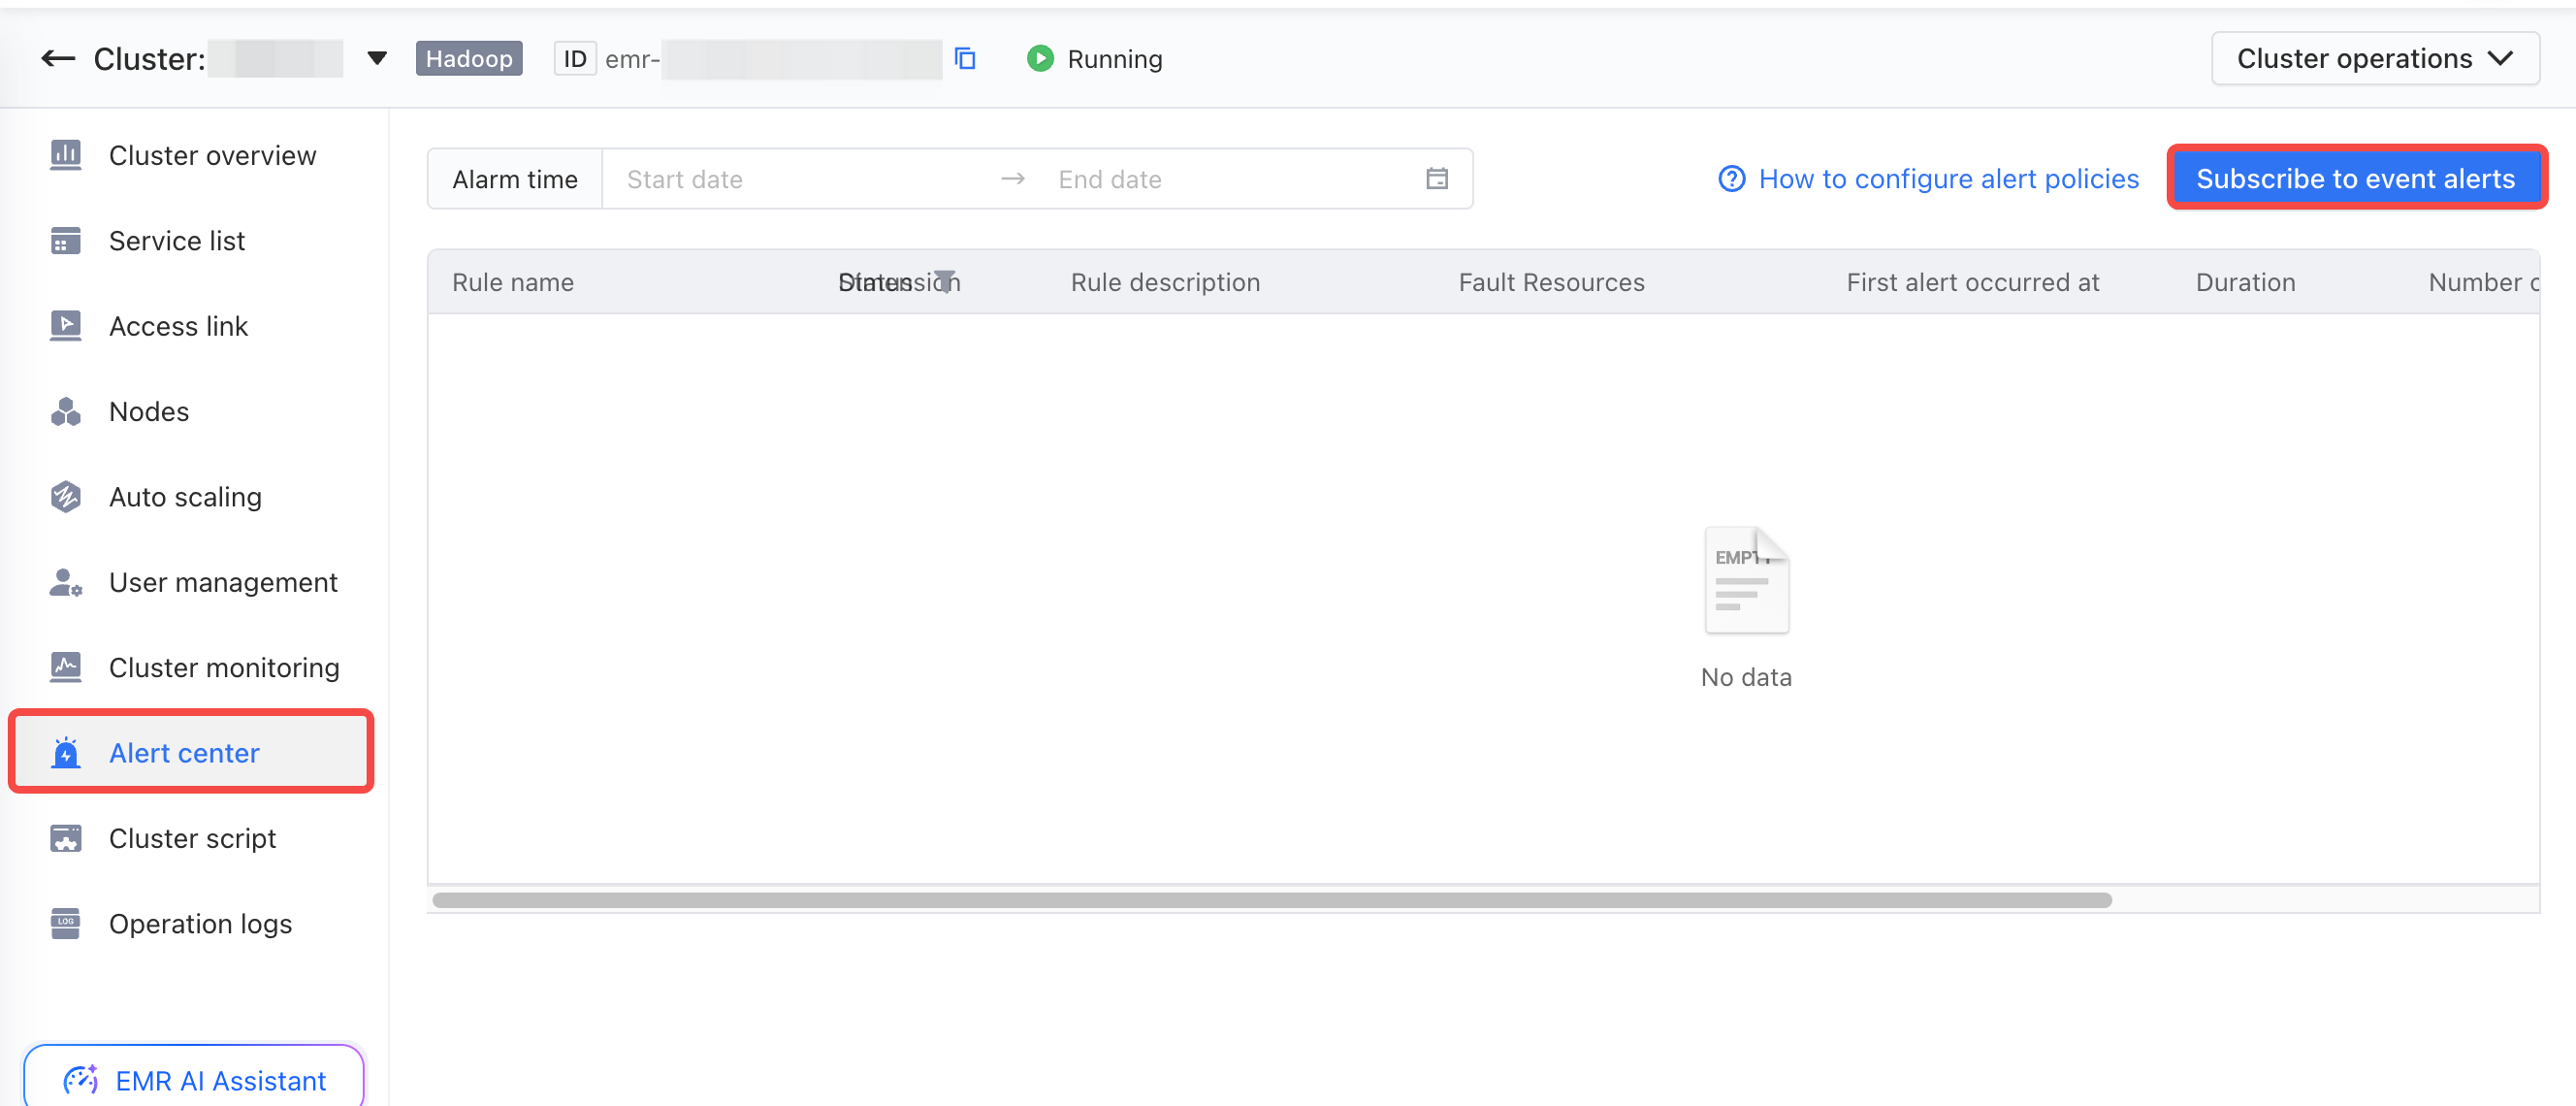Click the horizontal table scrollbar
Viewport: 2576px width, 1106px height.
(x=1272, y=900)
